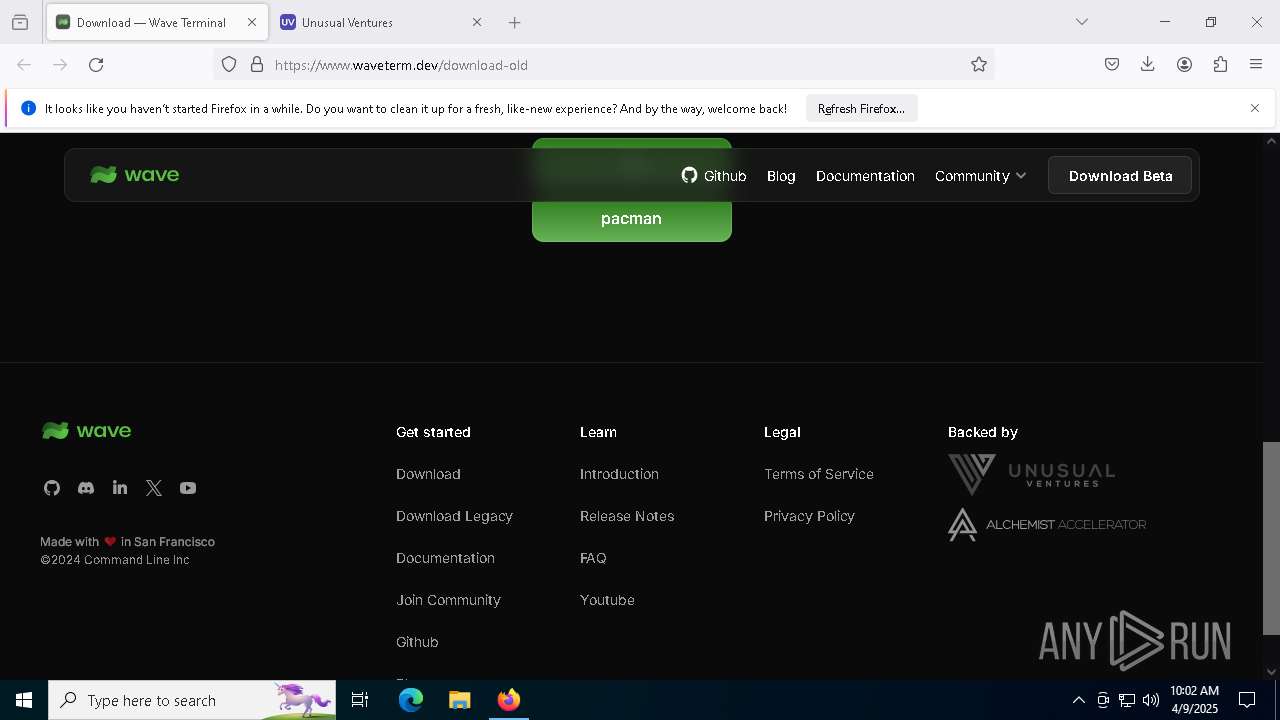The width and height of the screenshot is (1280, 720).
Task: Open the Privacy Policy link
Action: (809, 516)
